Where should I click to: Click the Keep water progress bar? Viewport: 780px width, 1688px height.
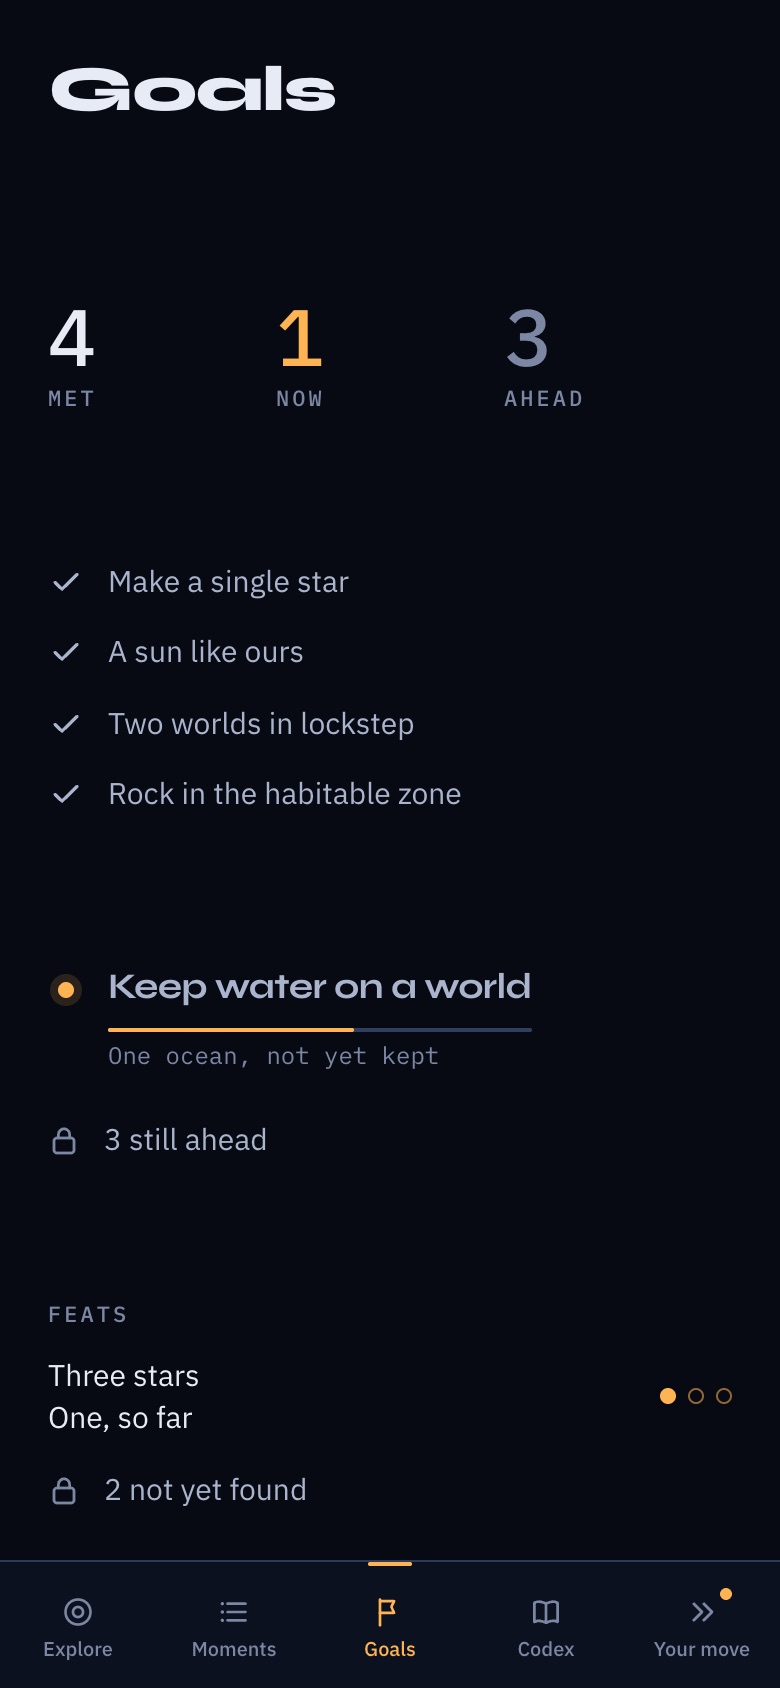[320, 1029]
